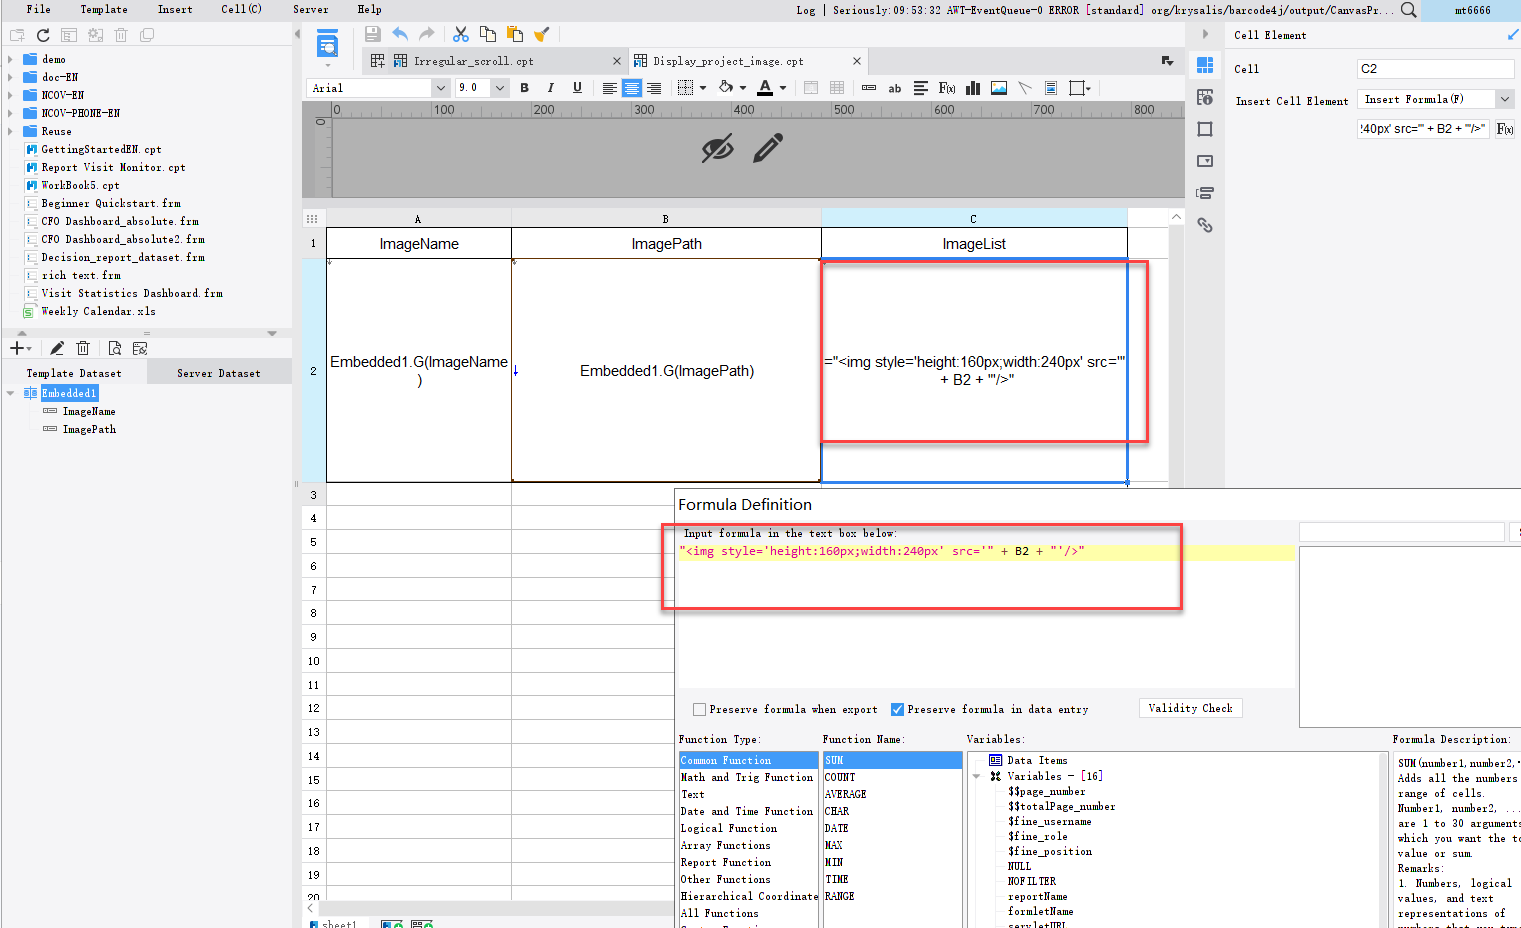Insert an image using the picture toolbar icon
Screen dimensions: 1521x928
[x=998, y=87]
